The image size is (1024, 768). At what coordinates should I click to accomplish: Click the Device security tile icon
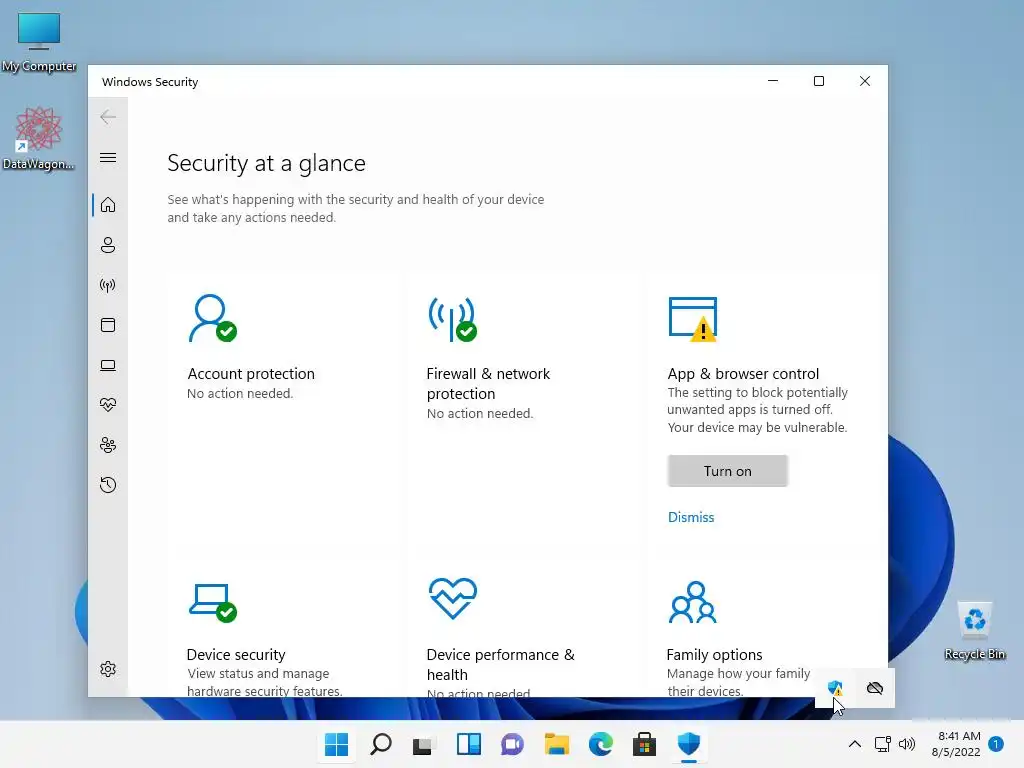point(212,602)
